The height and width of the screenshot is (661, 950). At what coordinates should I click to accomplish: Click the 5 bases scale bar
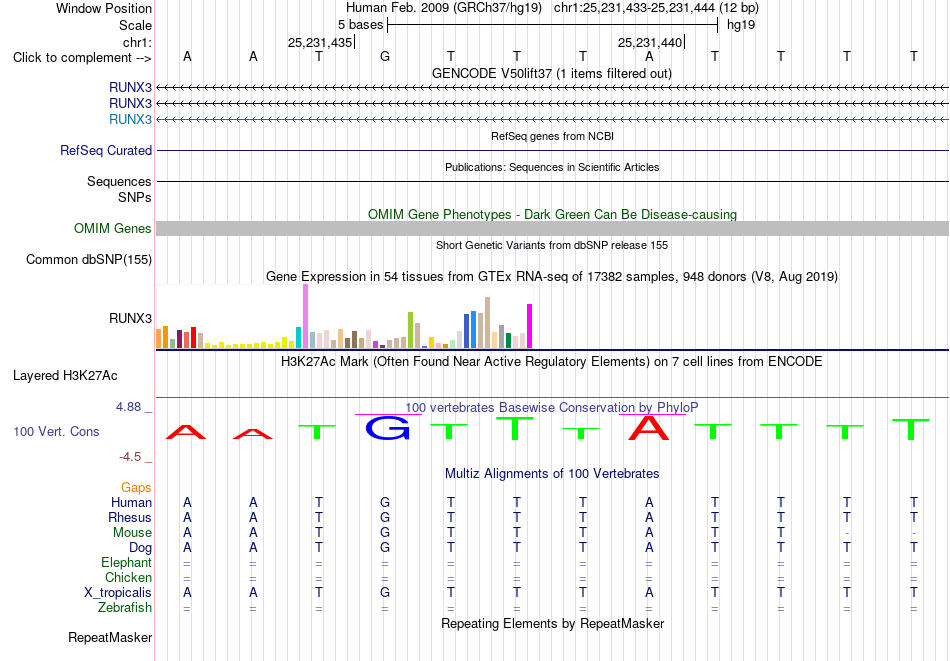pos(553,25)
